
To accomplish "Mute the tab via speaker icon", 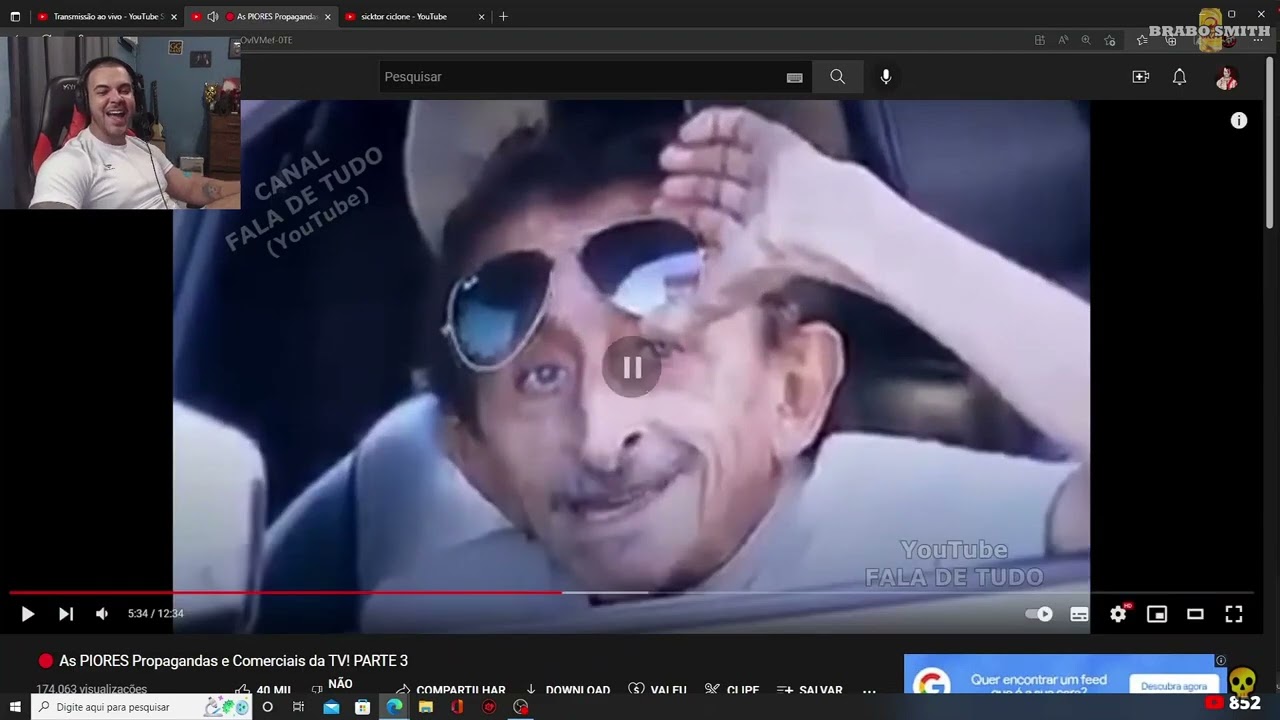I will pos(212,17).
